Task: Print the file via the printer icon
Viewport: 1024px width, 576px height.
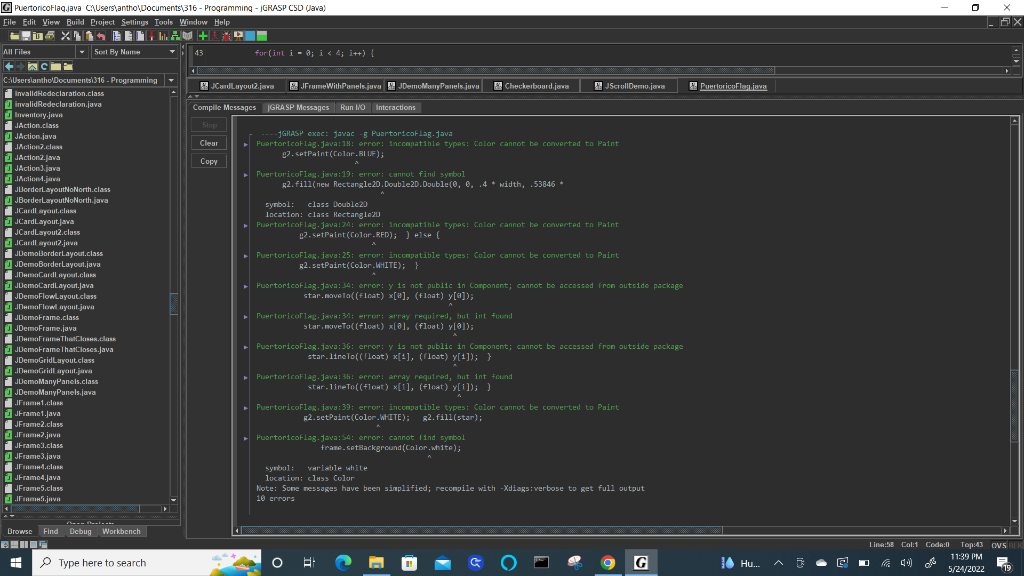Action: pos(49,37)
